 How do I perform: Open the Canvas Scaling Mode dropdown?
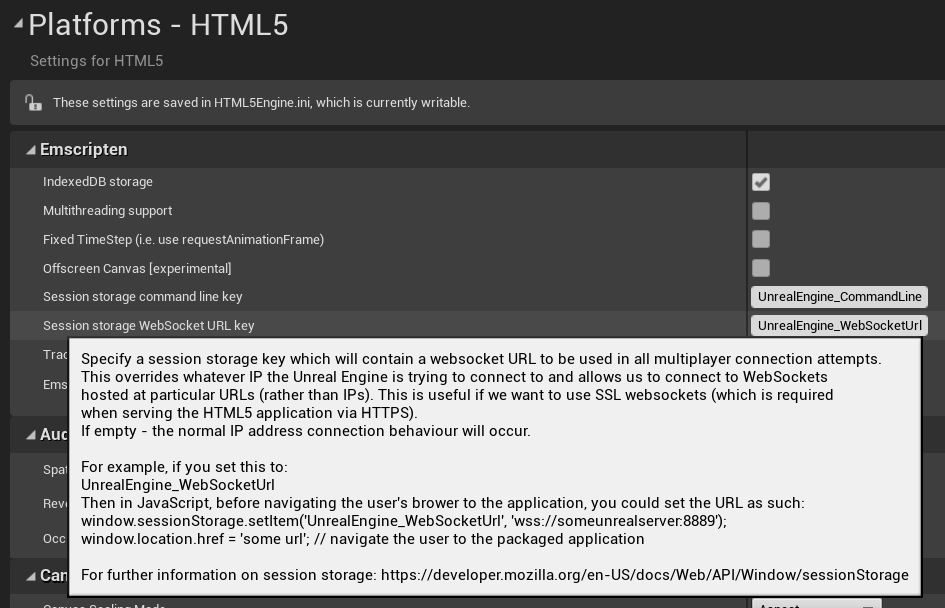click(x=817, y=603)
